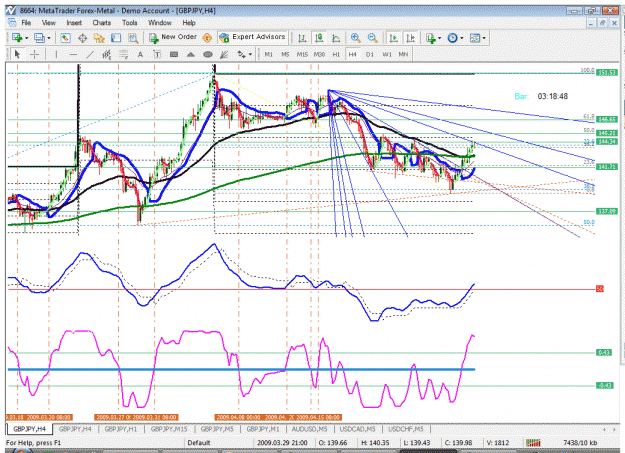The width and height of the screenshot is (625, 453).
Task: Select the Cursor arrow tool
Action: [17, 54]
